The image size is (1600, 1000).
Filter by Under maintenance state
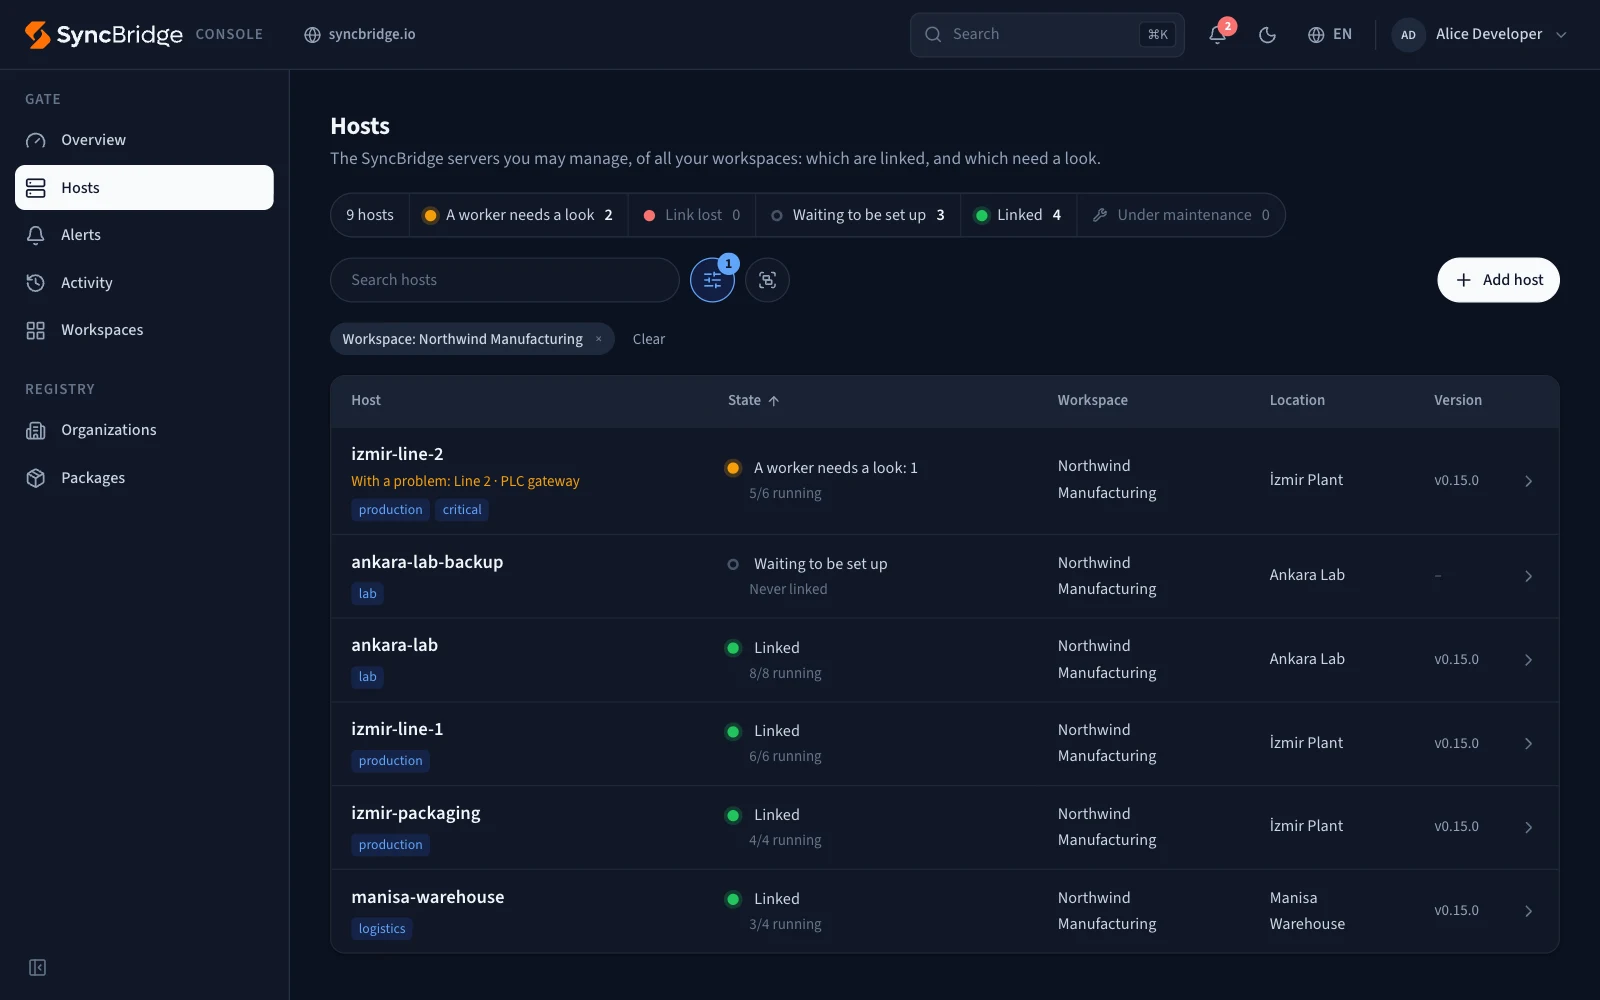click(x=1180, y=215)
